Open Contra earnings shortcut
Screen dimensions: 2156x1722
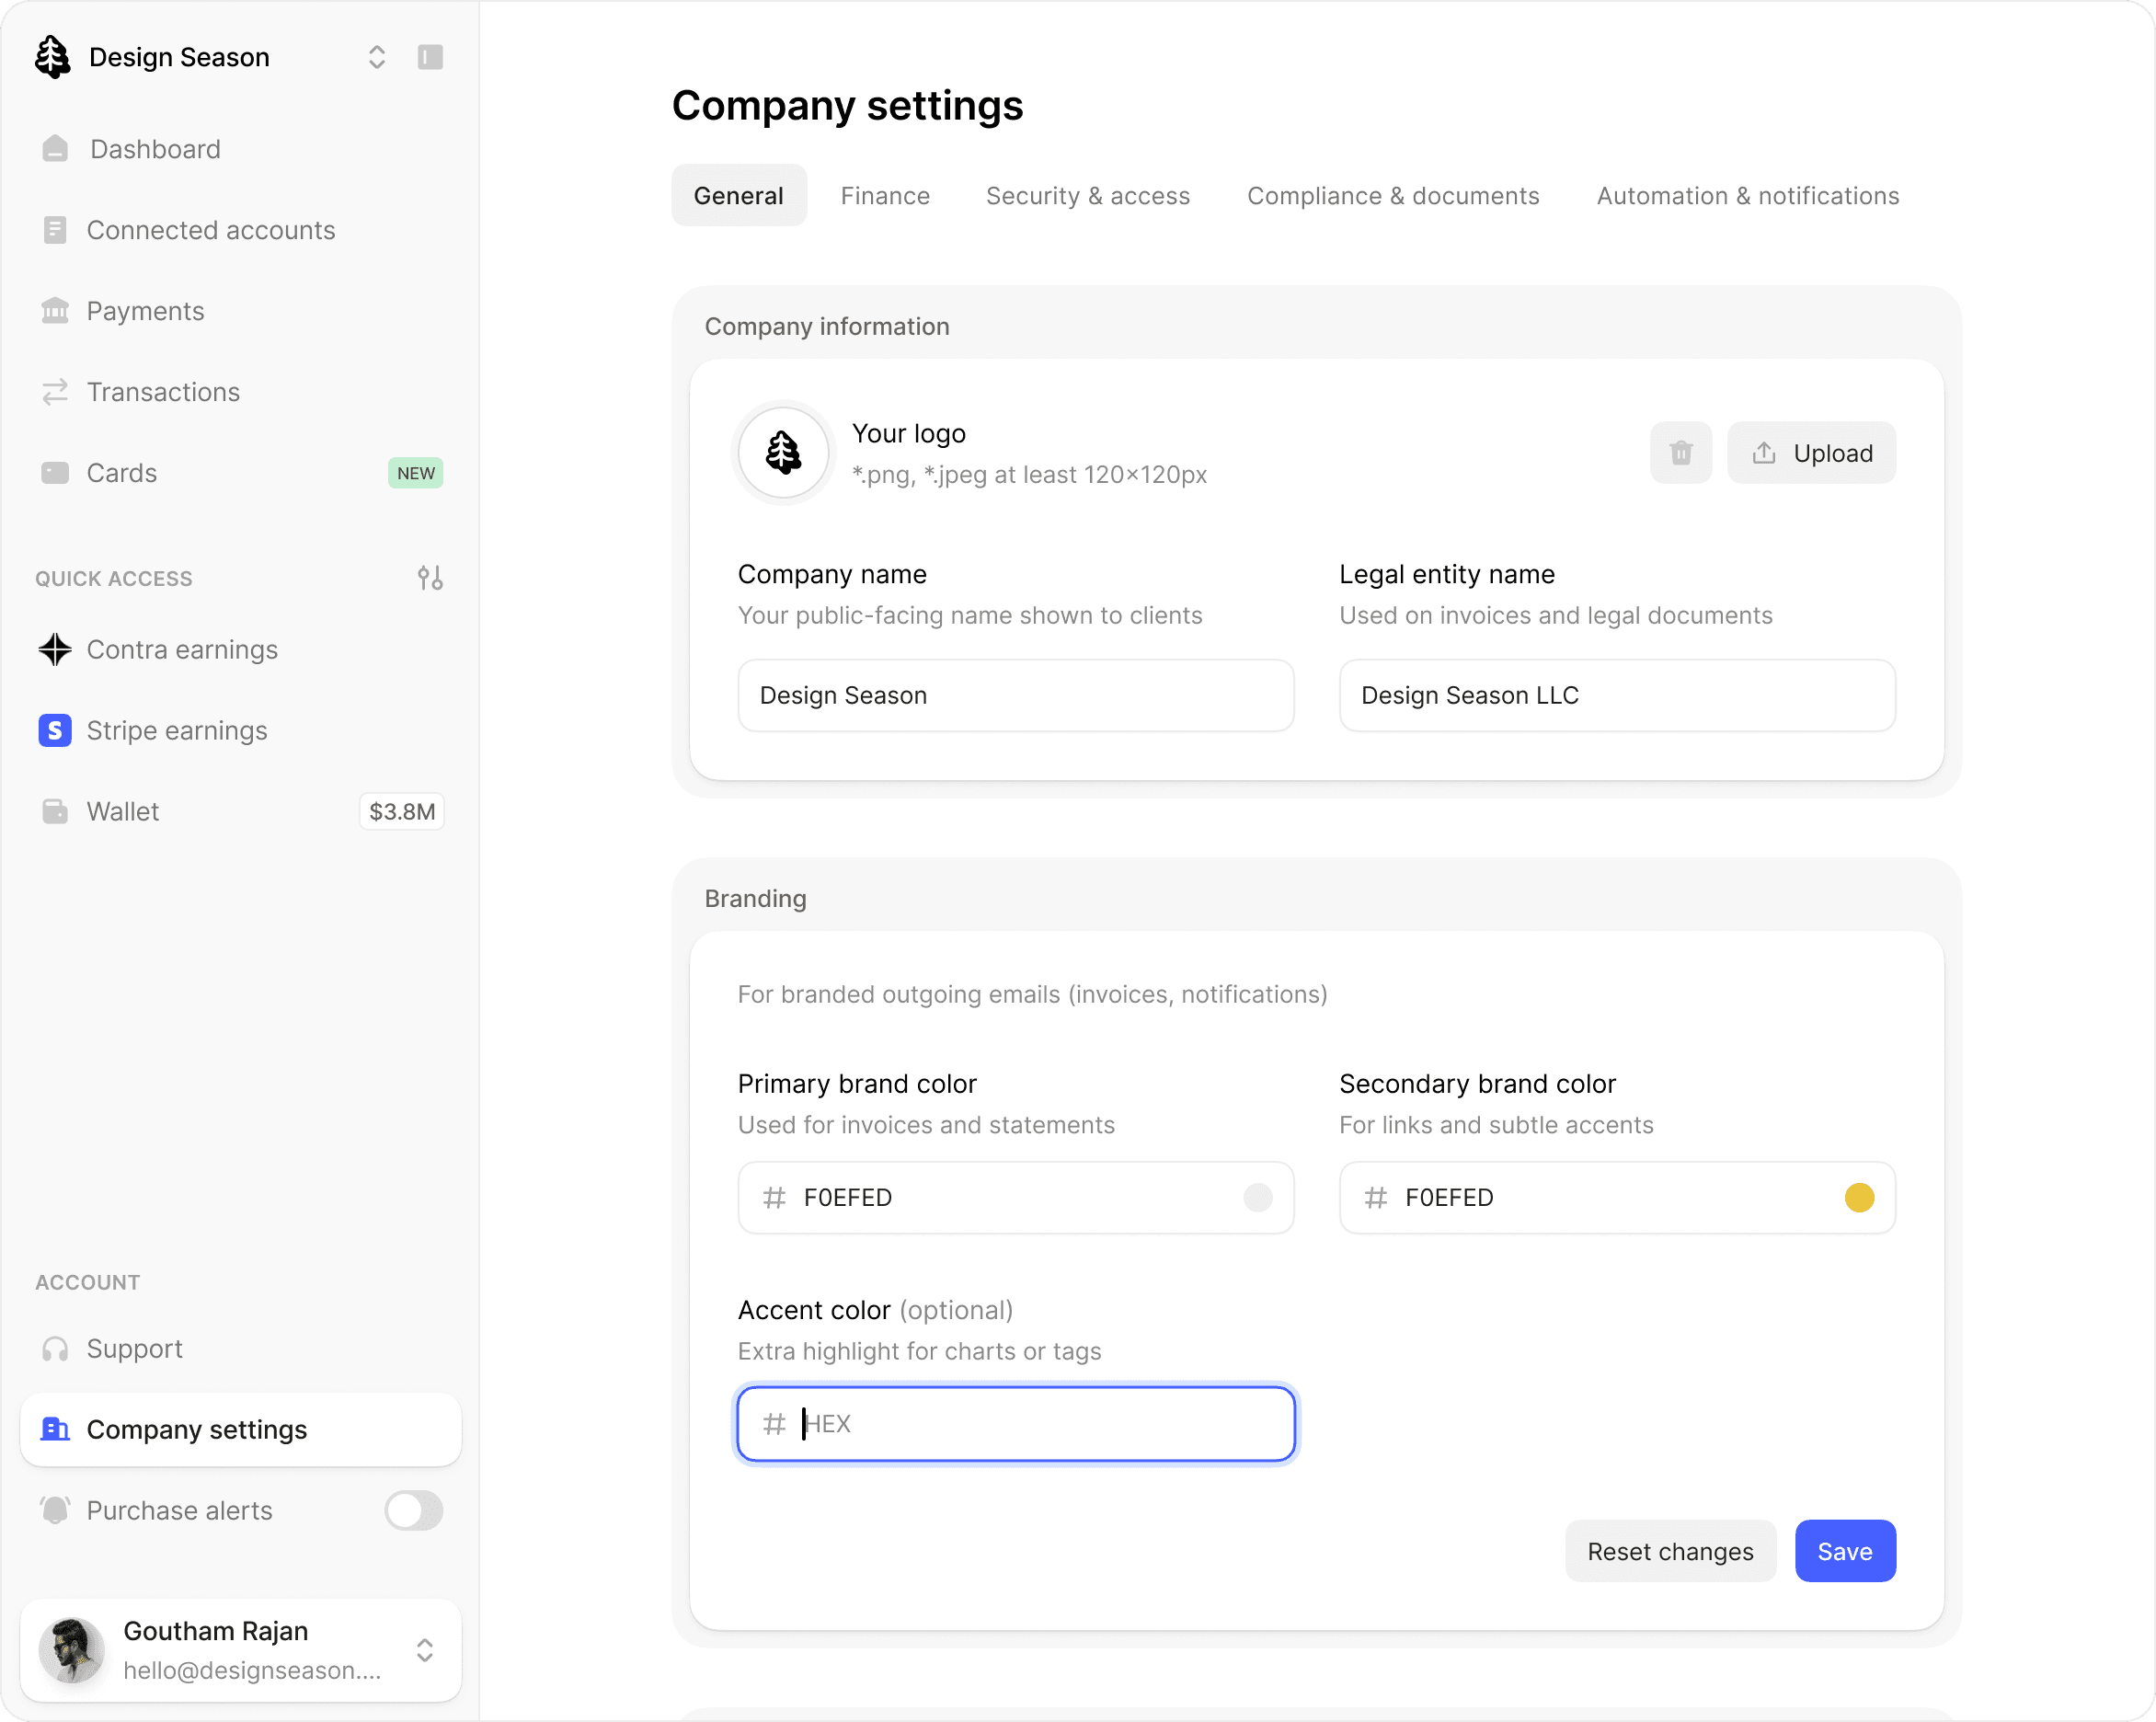point(182,650)
